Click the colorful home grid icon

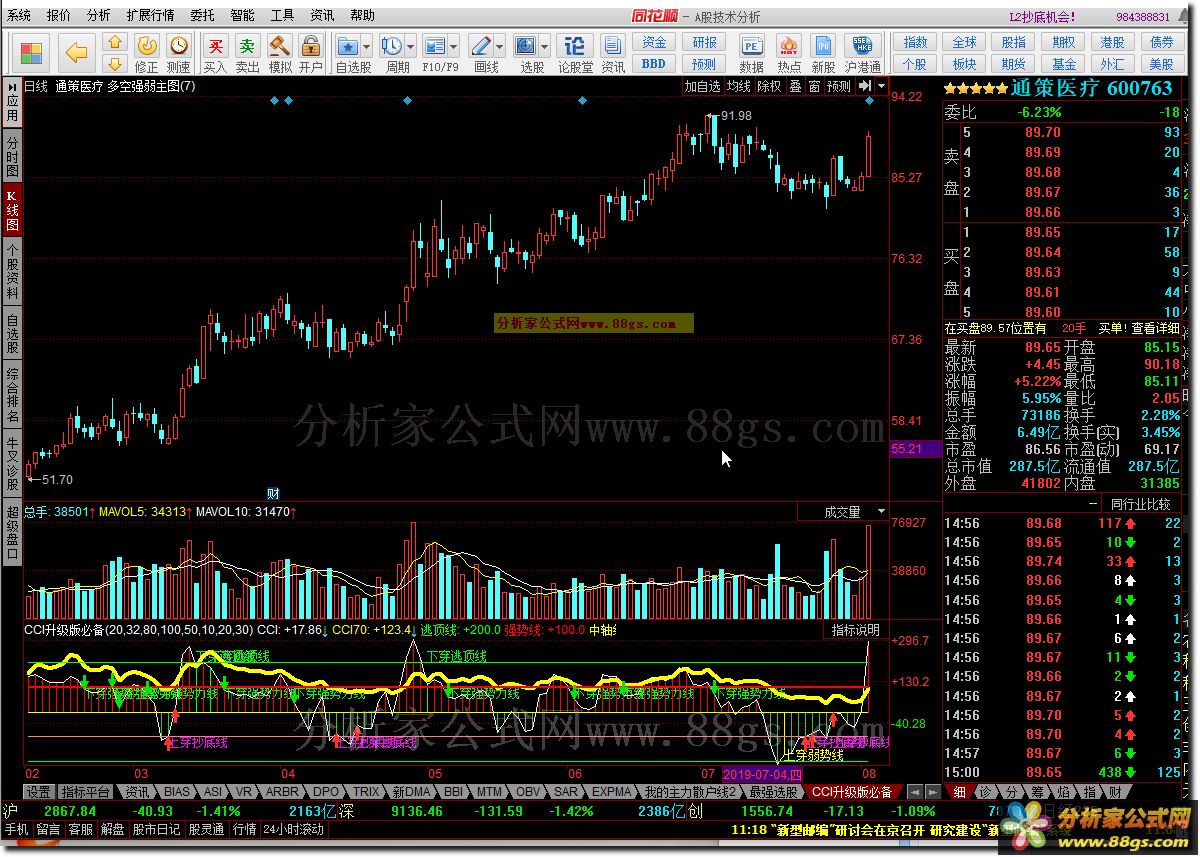click(x=32, y=51)
